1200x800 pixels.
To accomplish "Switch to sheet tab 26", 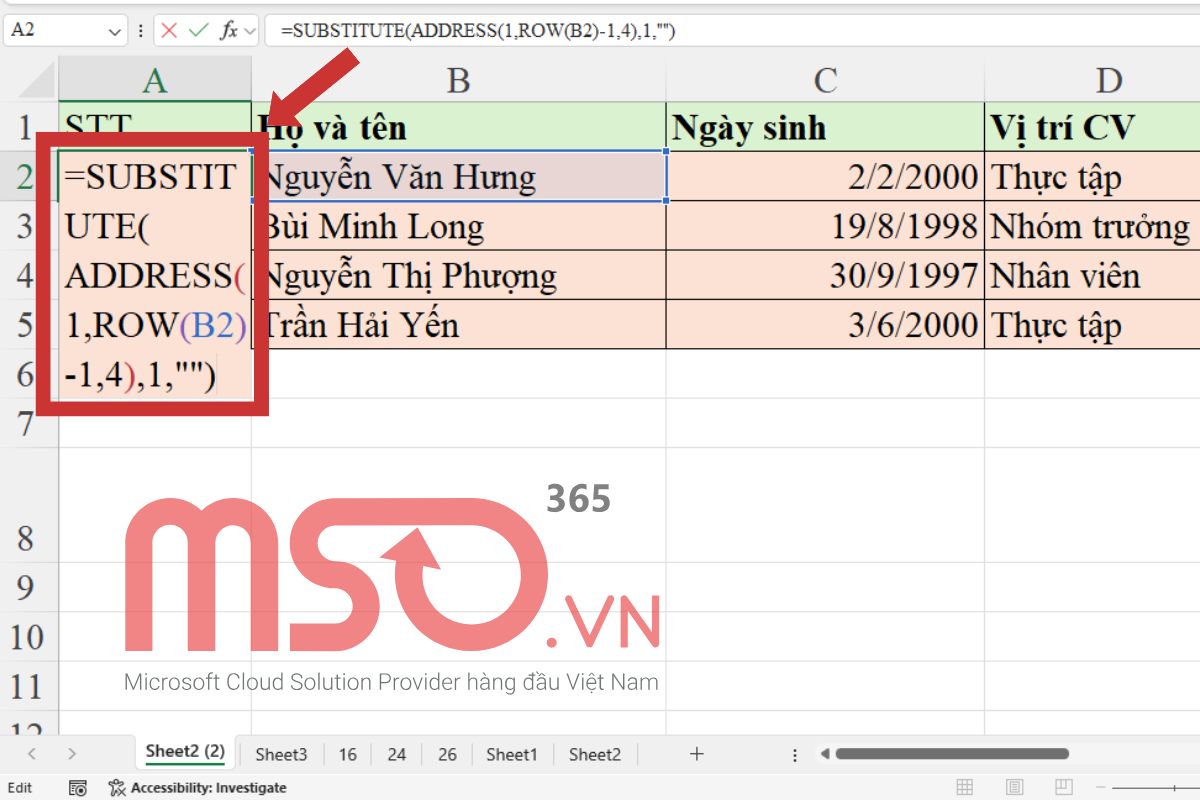I will point(447,755).
